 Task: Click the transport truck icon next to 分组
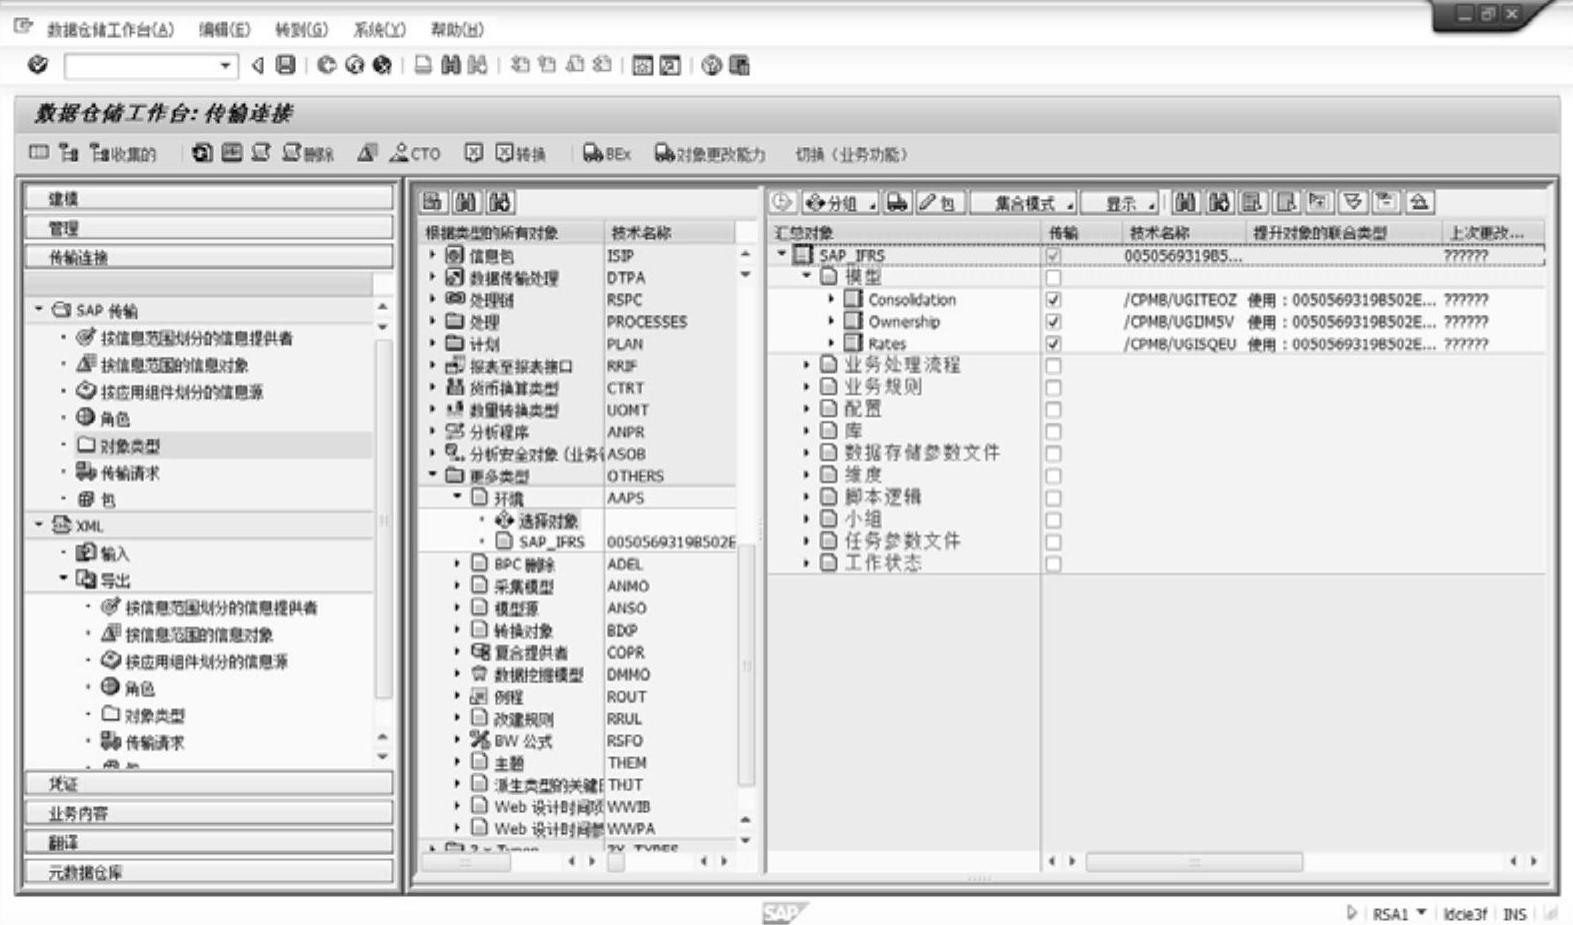(897, 202)
